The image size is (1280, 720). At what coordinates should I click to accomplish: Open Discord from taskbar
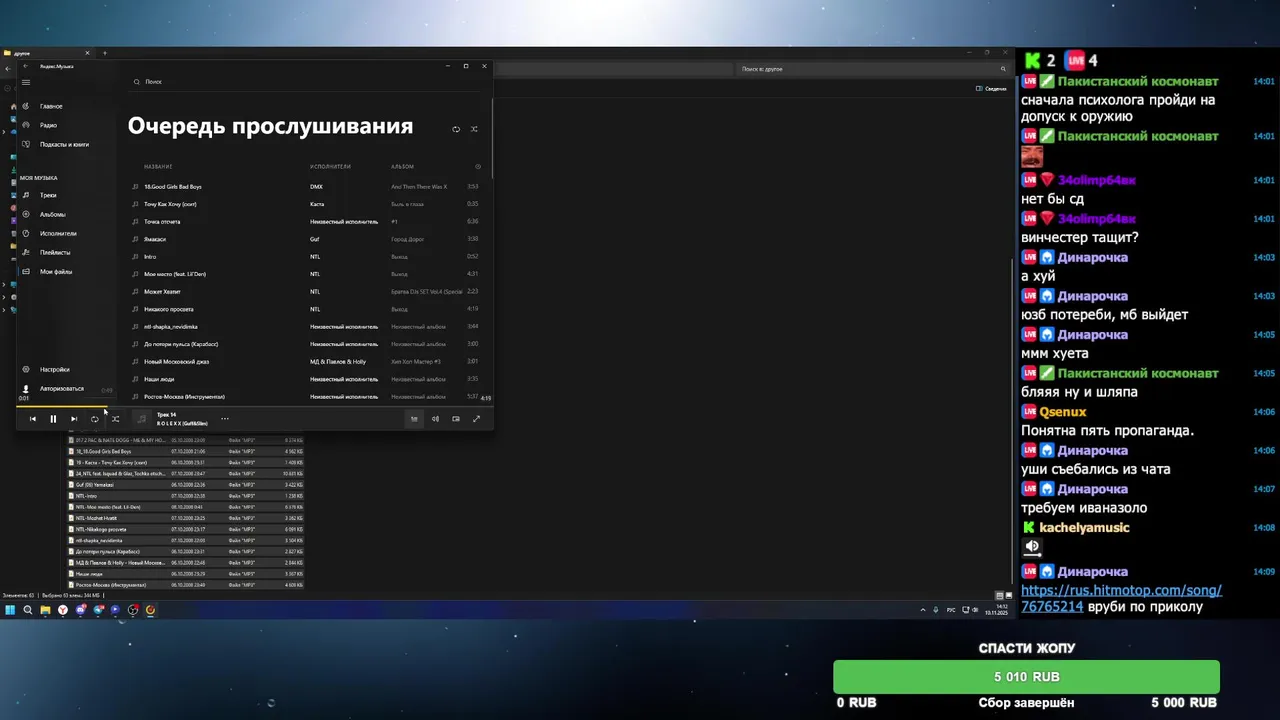click(x=81, y=610)
